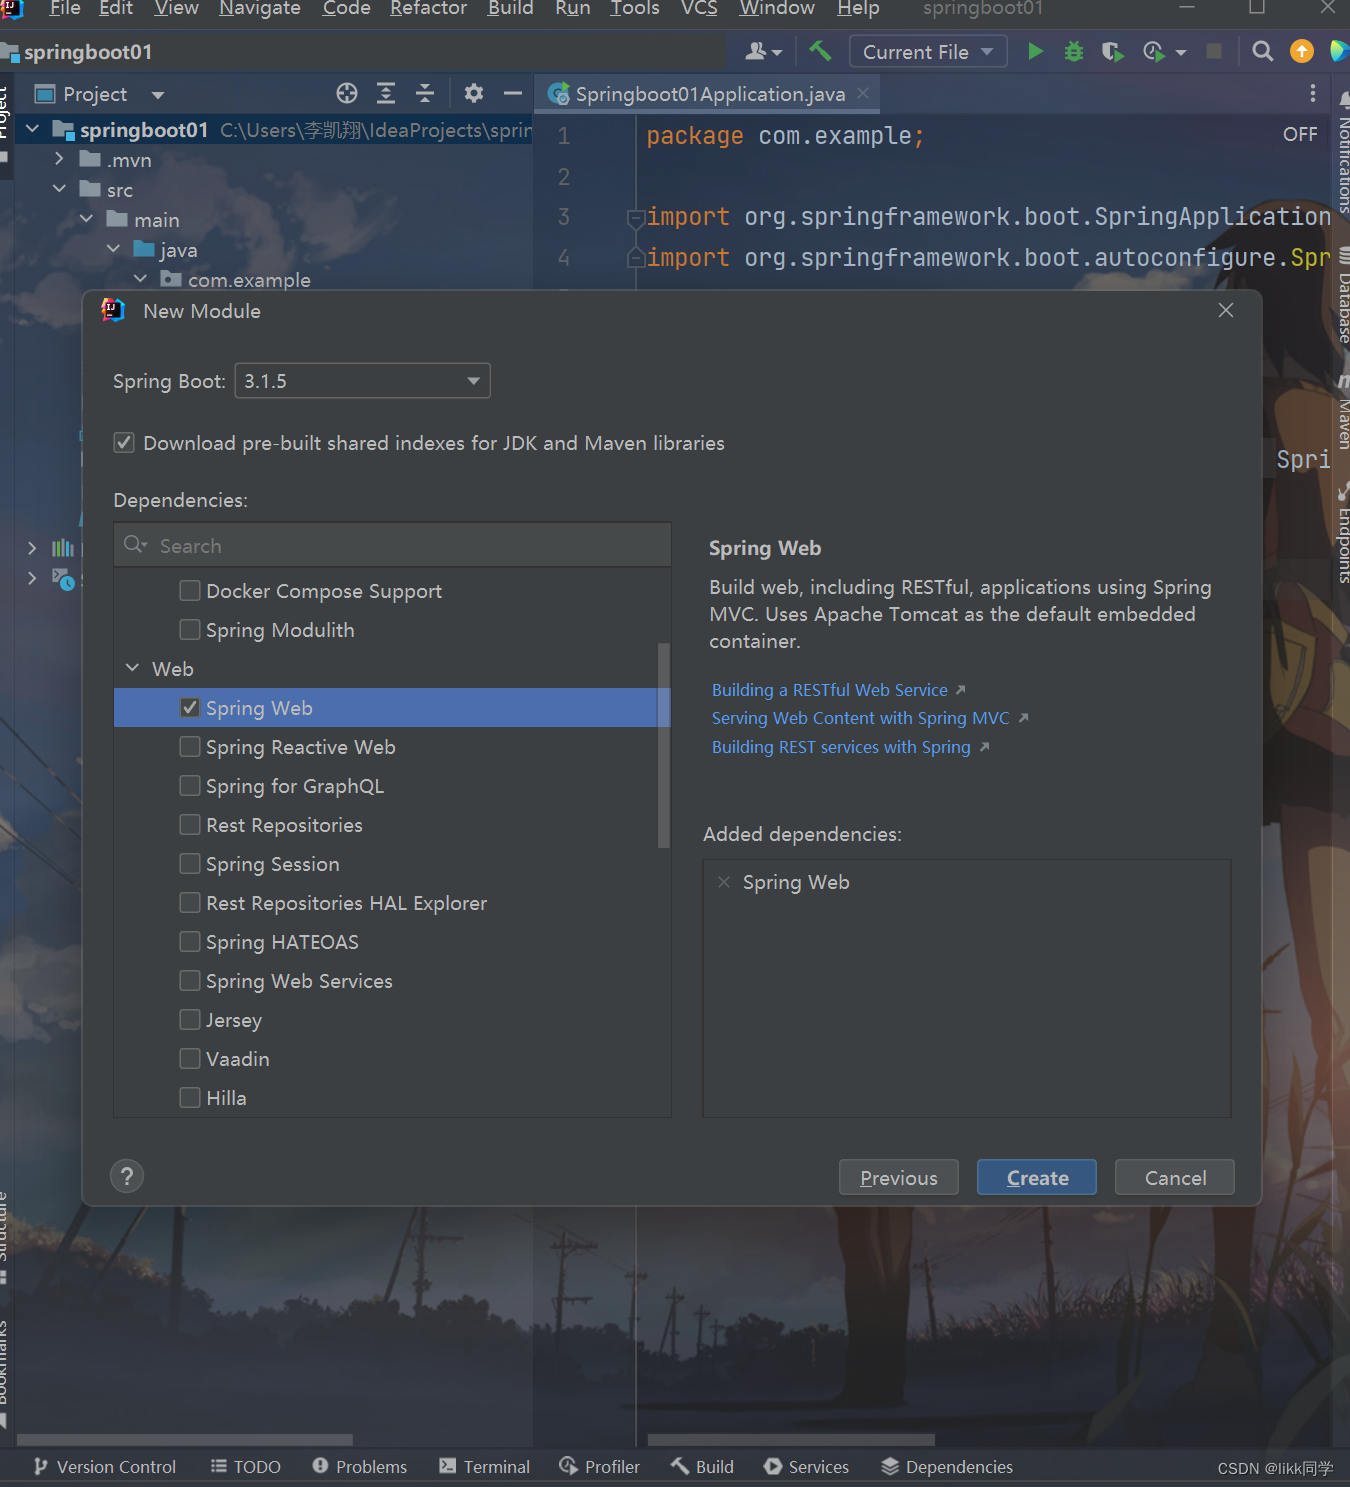1350x1487 pixels.
Task: Open Problems tool window
Action: pos(360,1466)
